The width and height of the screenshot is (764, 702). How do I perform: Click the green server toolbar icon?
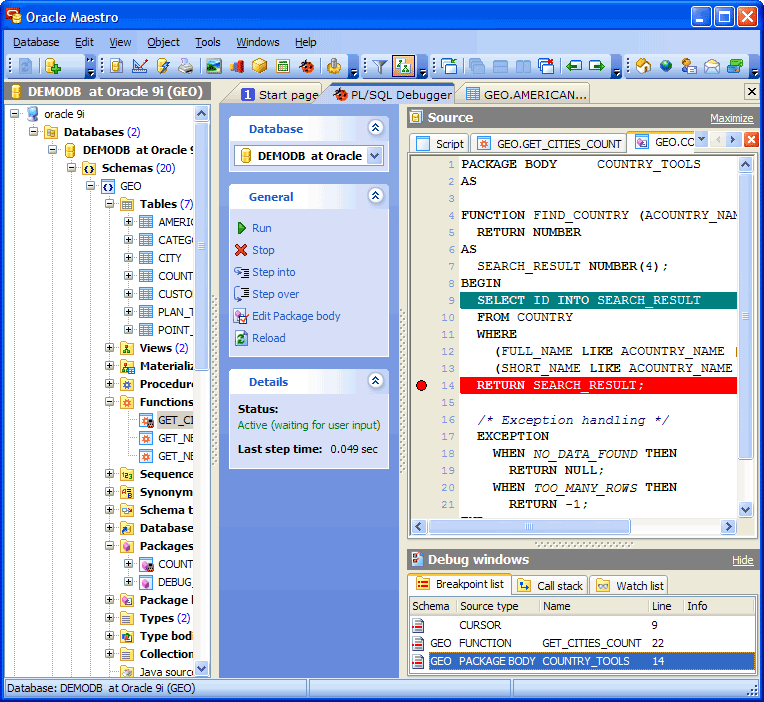coord(735,66)
